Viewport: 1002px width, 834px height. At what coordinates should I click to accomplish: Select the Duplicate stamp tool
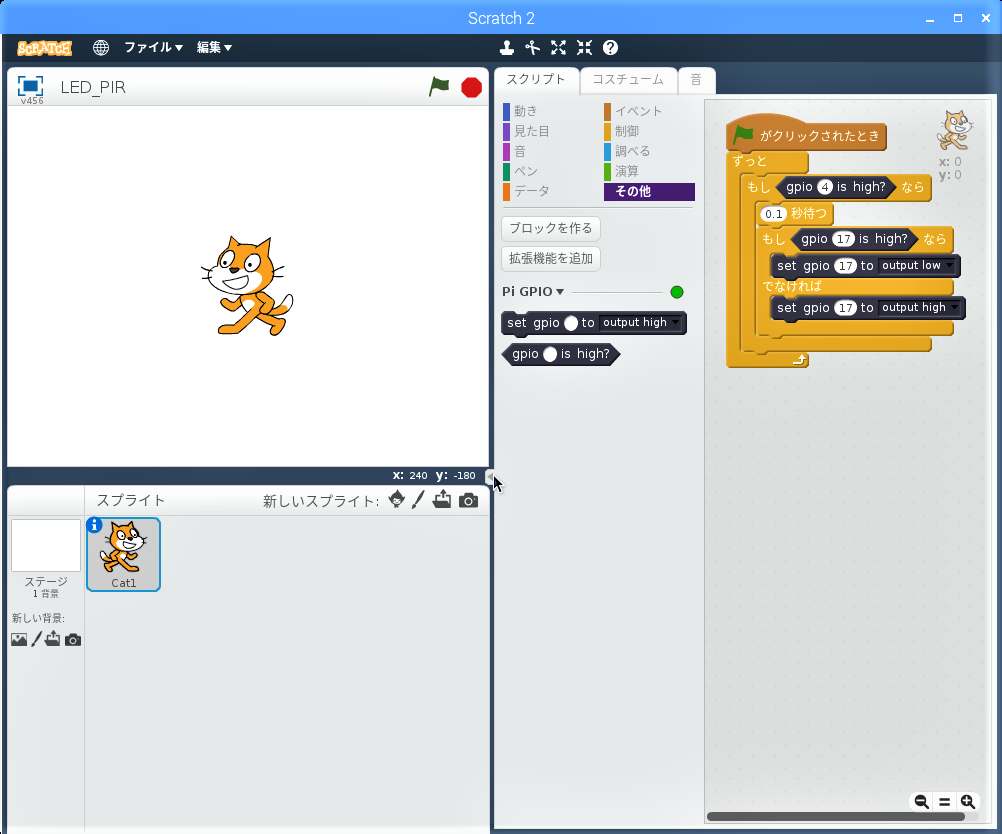coord(507,47)
